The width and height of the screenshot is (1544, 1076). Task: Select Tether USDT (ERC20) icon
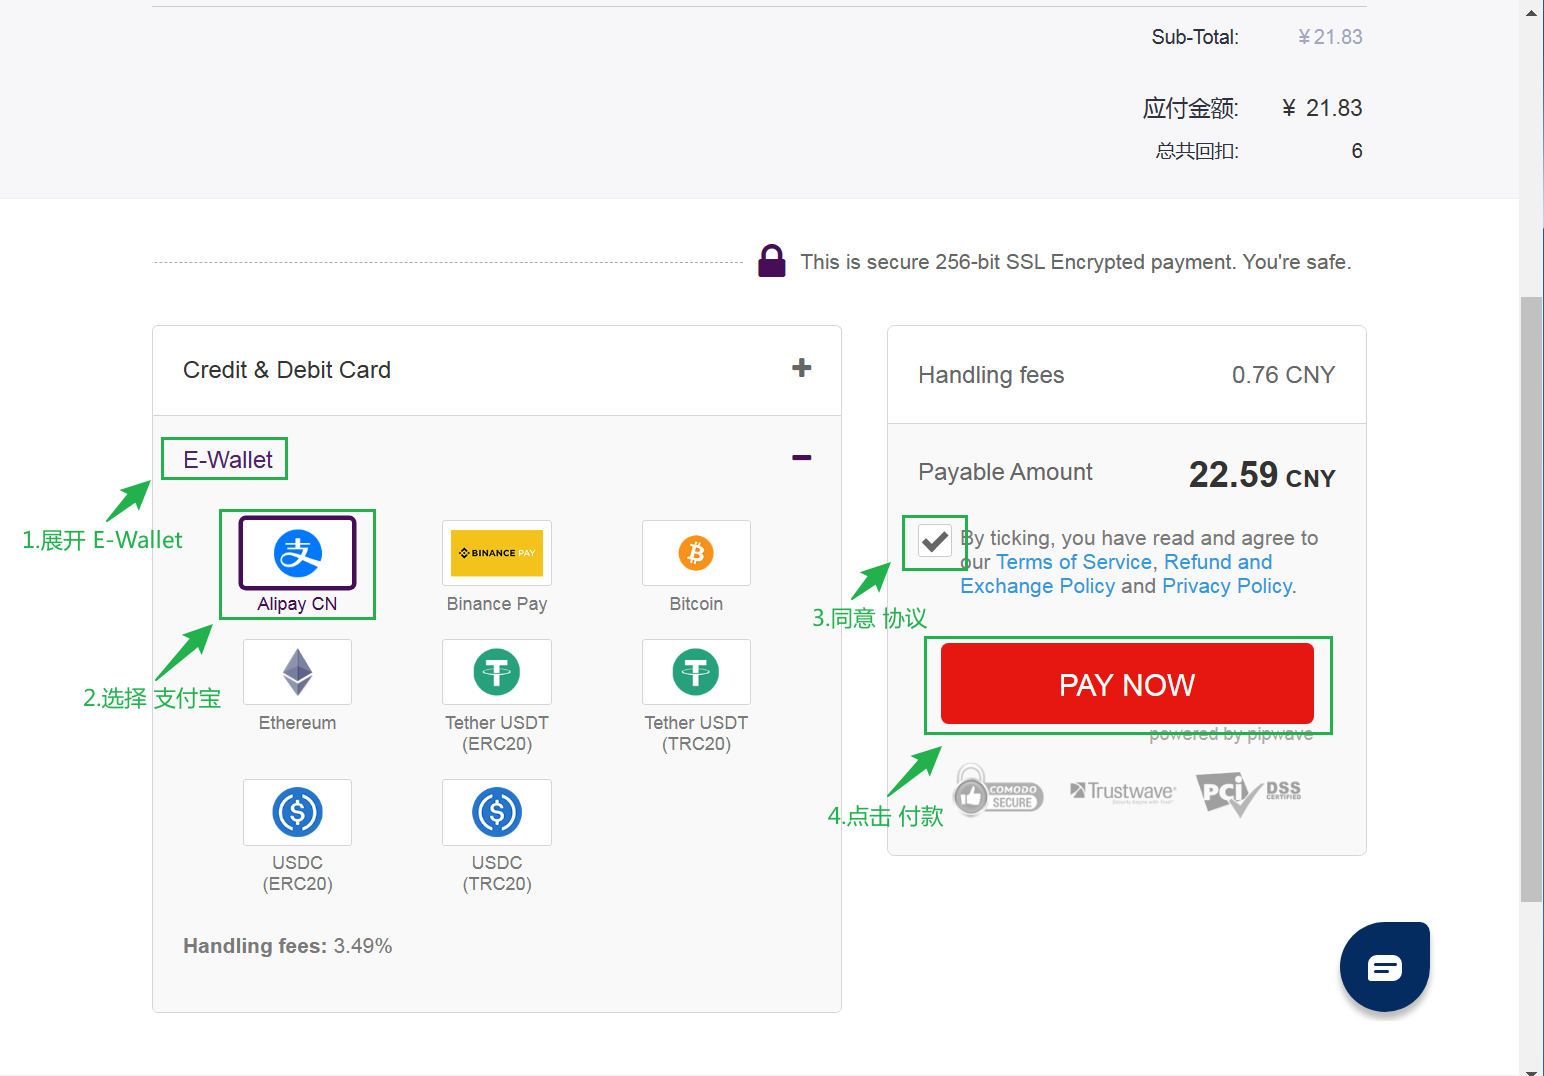pos(497,672)
